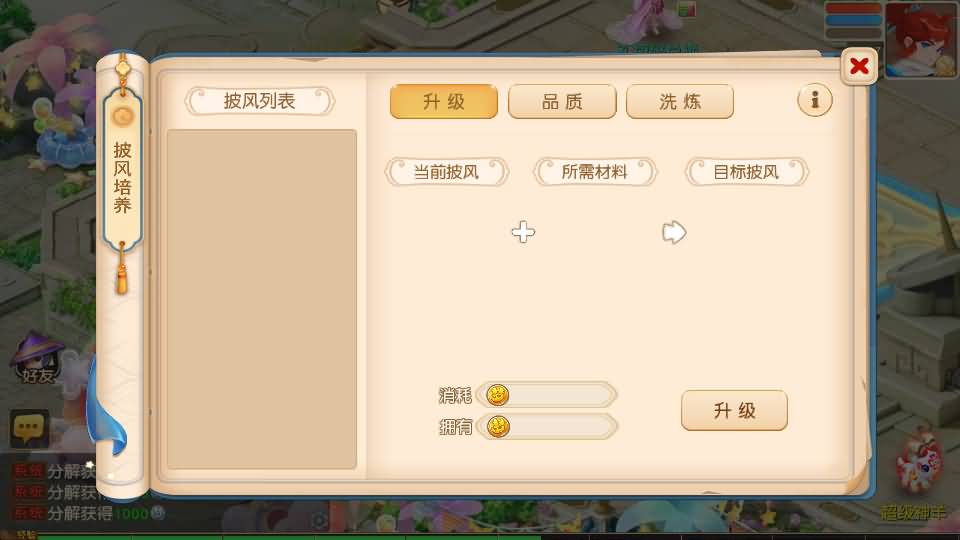Click the 披风列表 header label
The height and width of the screenshot is (540, 960).
click(260, 101)
